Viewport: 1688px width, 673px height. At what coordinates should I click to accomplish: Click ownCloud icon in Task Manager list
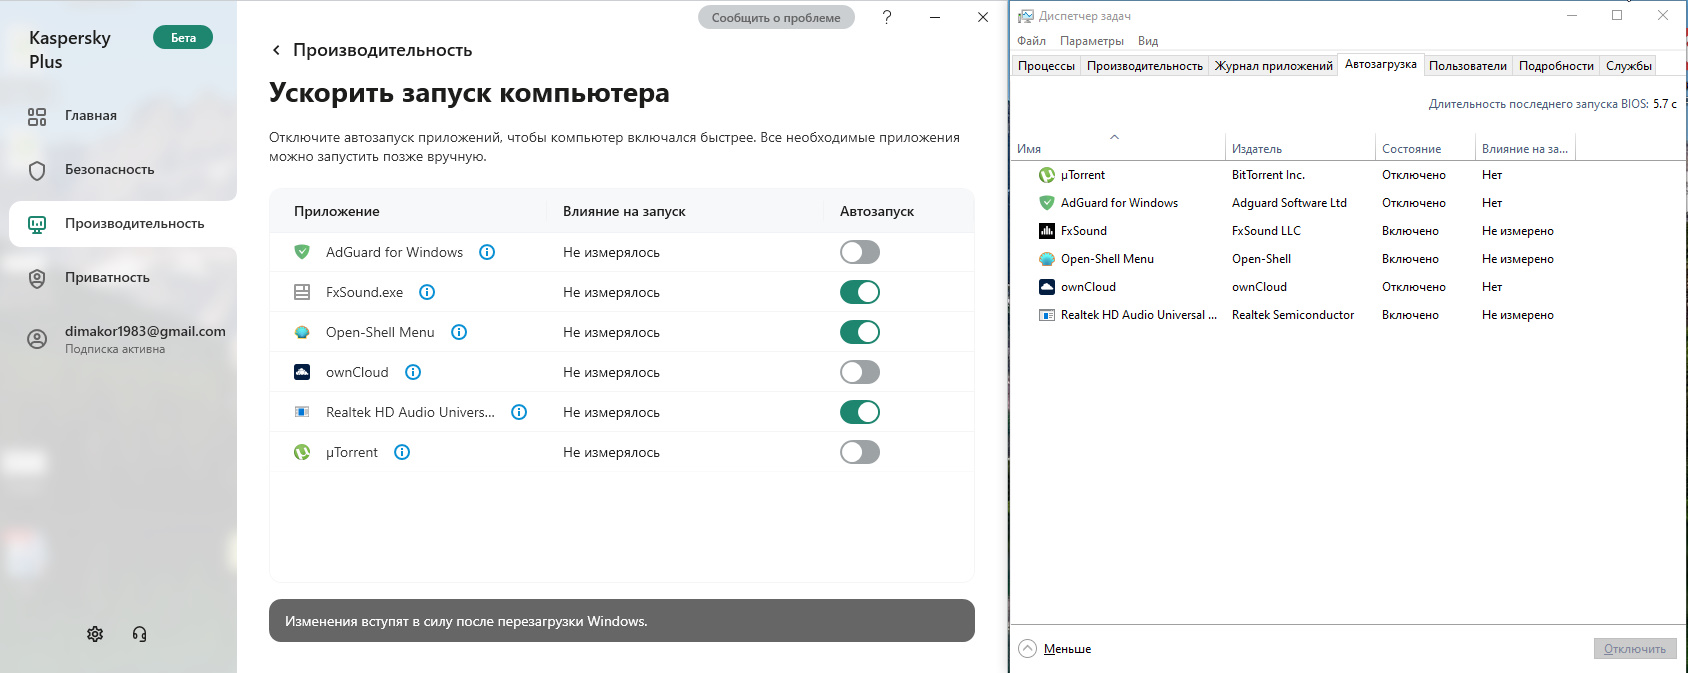coord(1047,287)
